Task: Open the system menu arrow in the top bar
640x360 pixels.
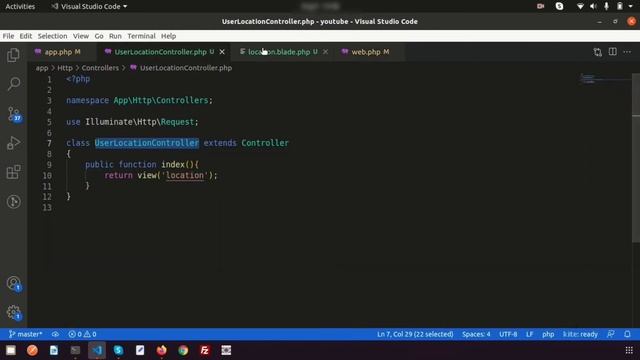Action: click(631, 6)
